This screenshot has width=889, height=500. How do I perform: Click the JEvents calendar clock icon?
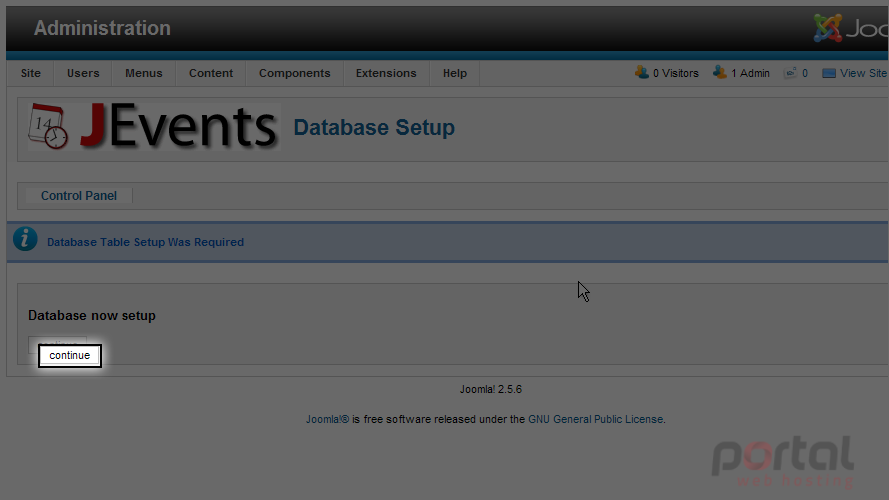point(48,126)
